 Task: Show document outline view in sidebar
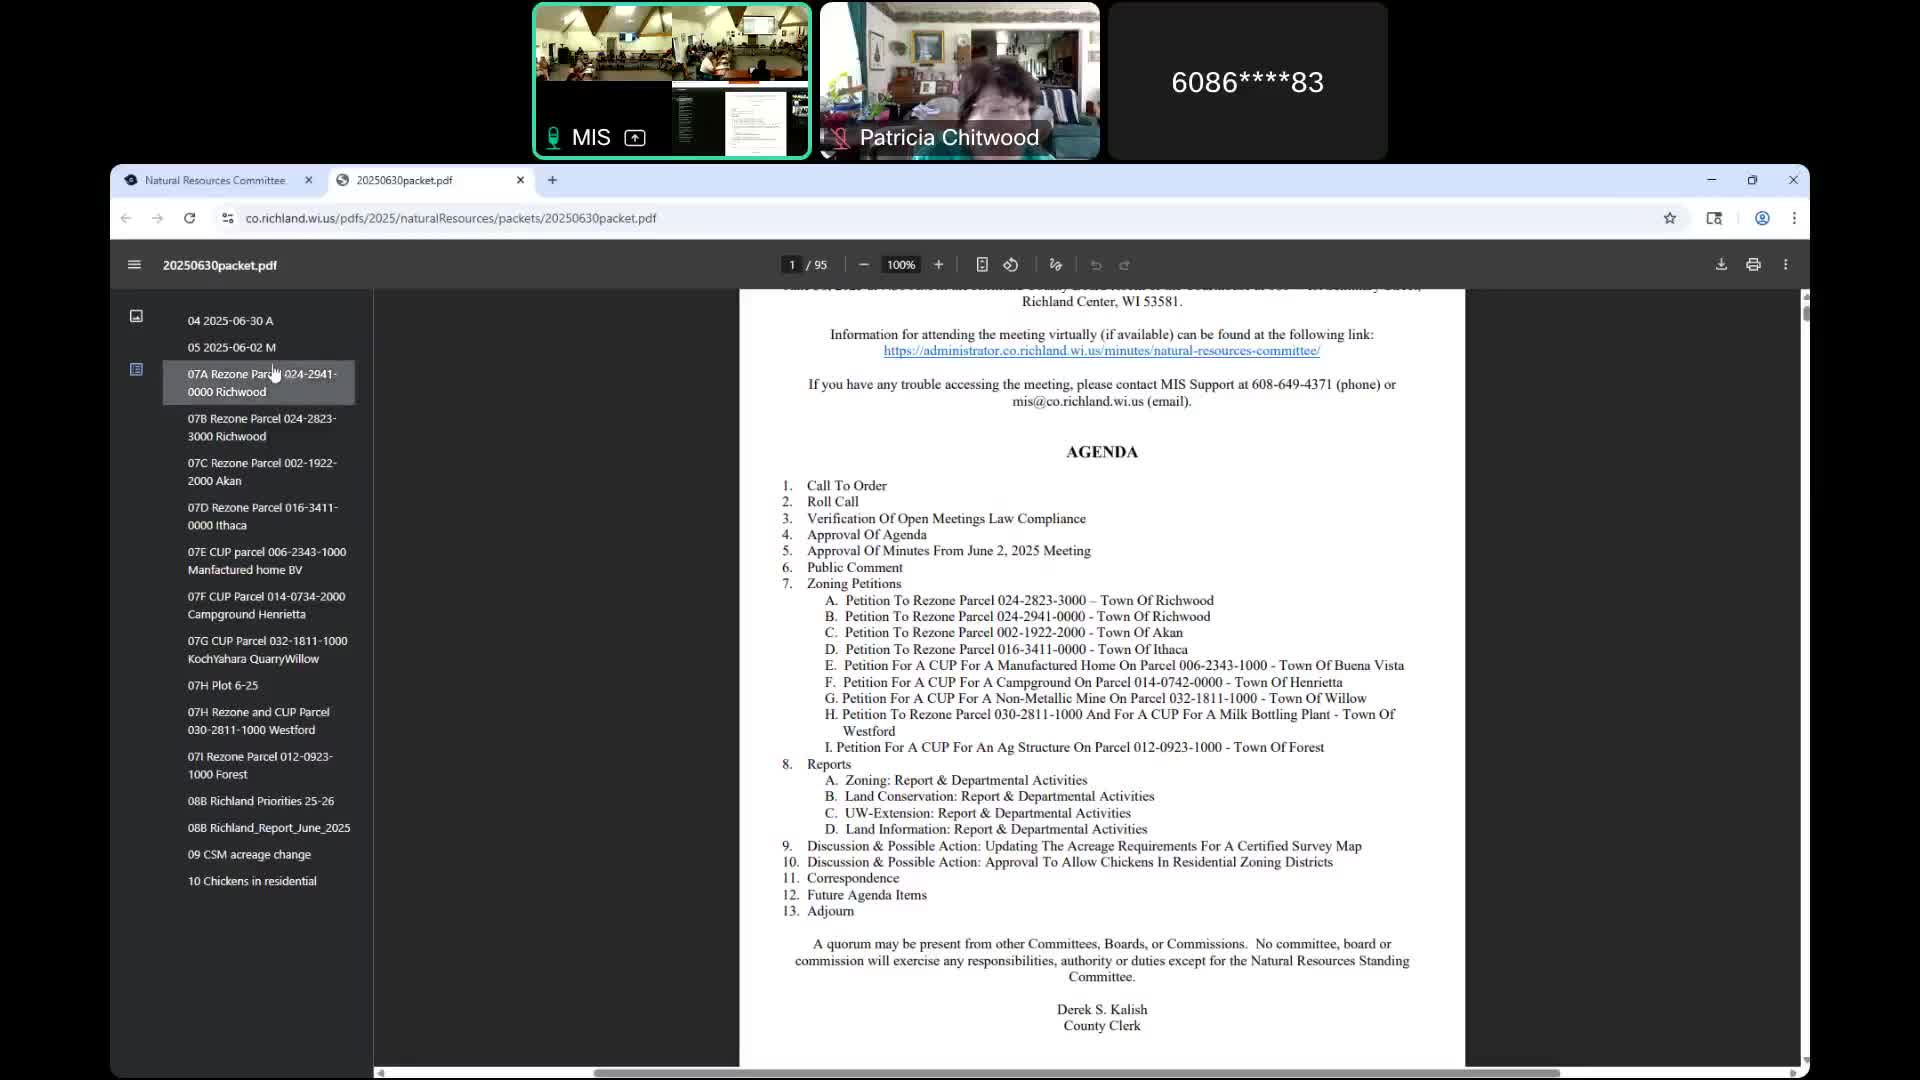coord(136,370)
